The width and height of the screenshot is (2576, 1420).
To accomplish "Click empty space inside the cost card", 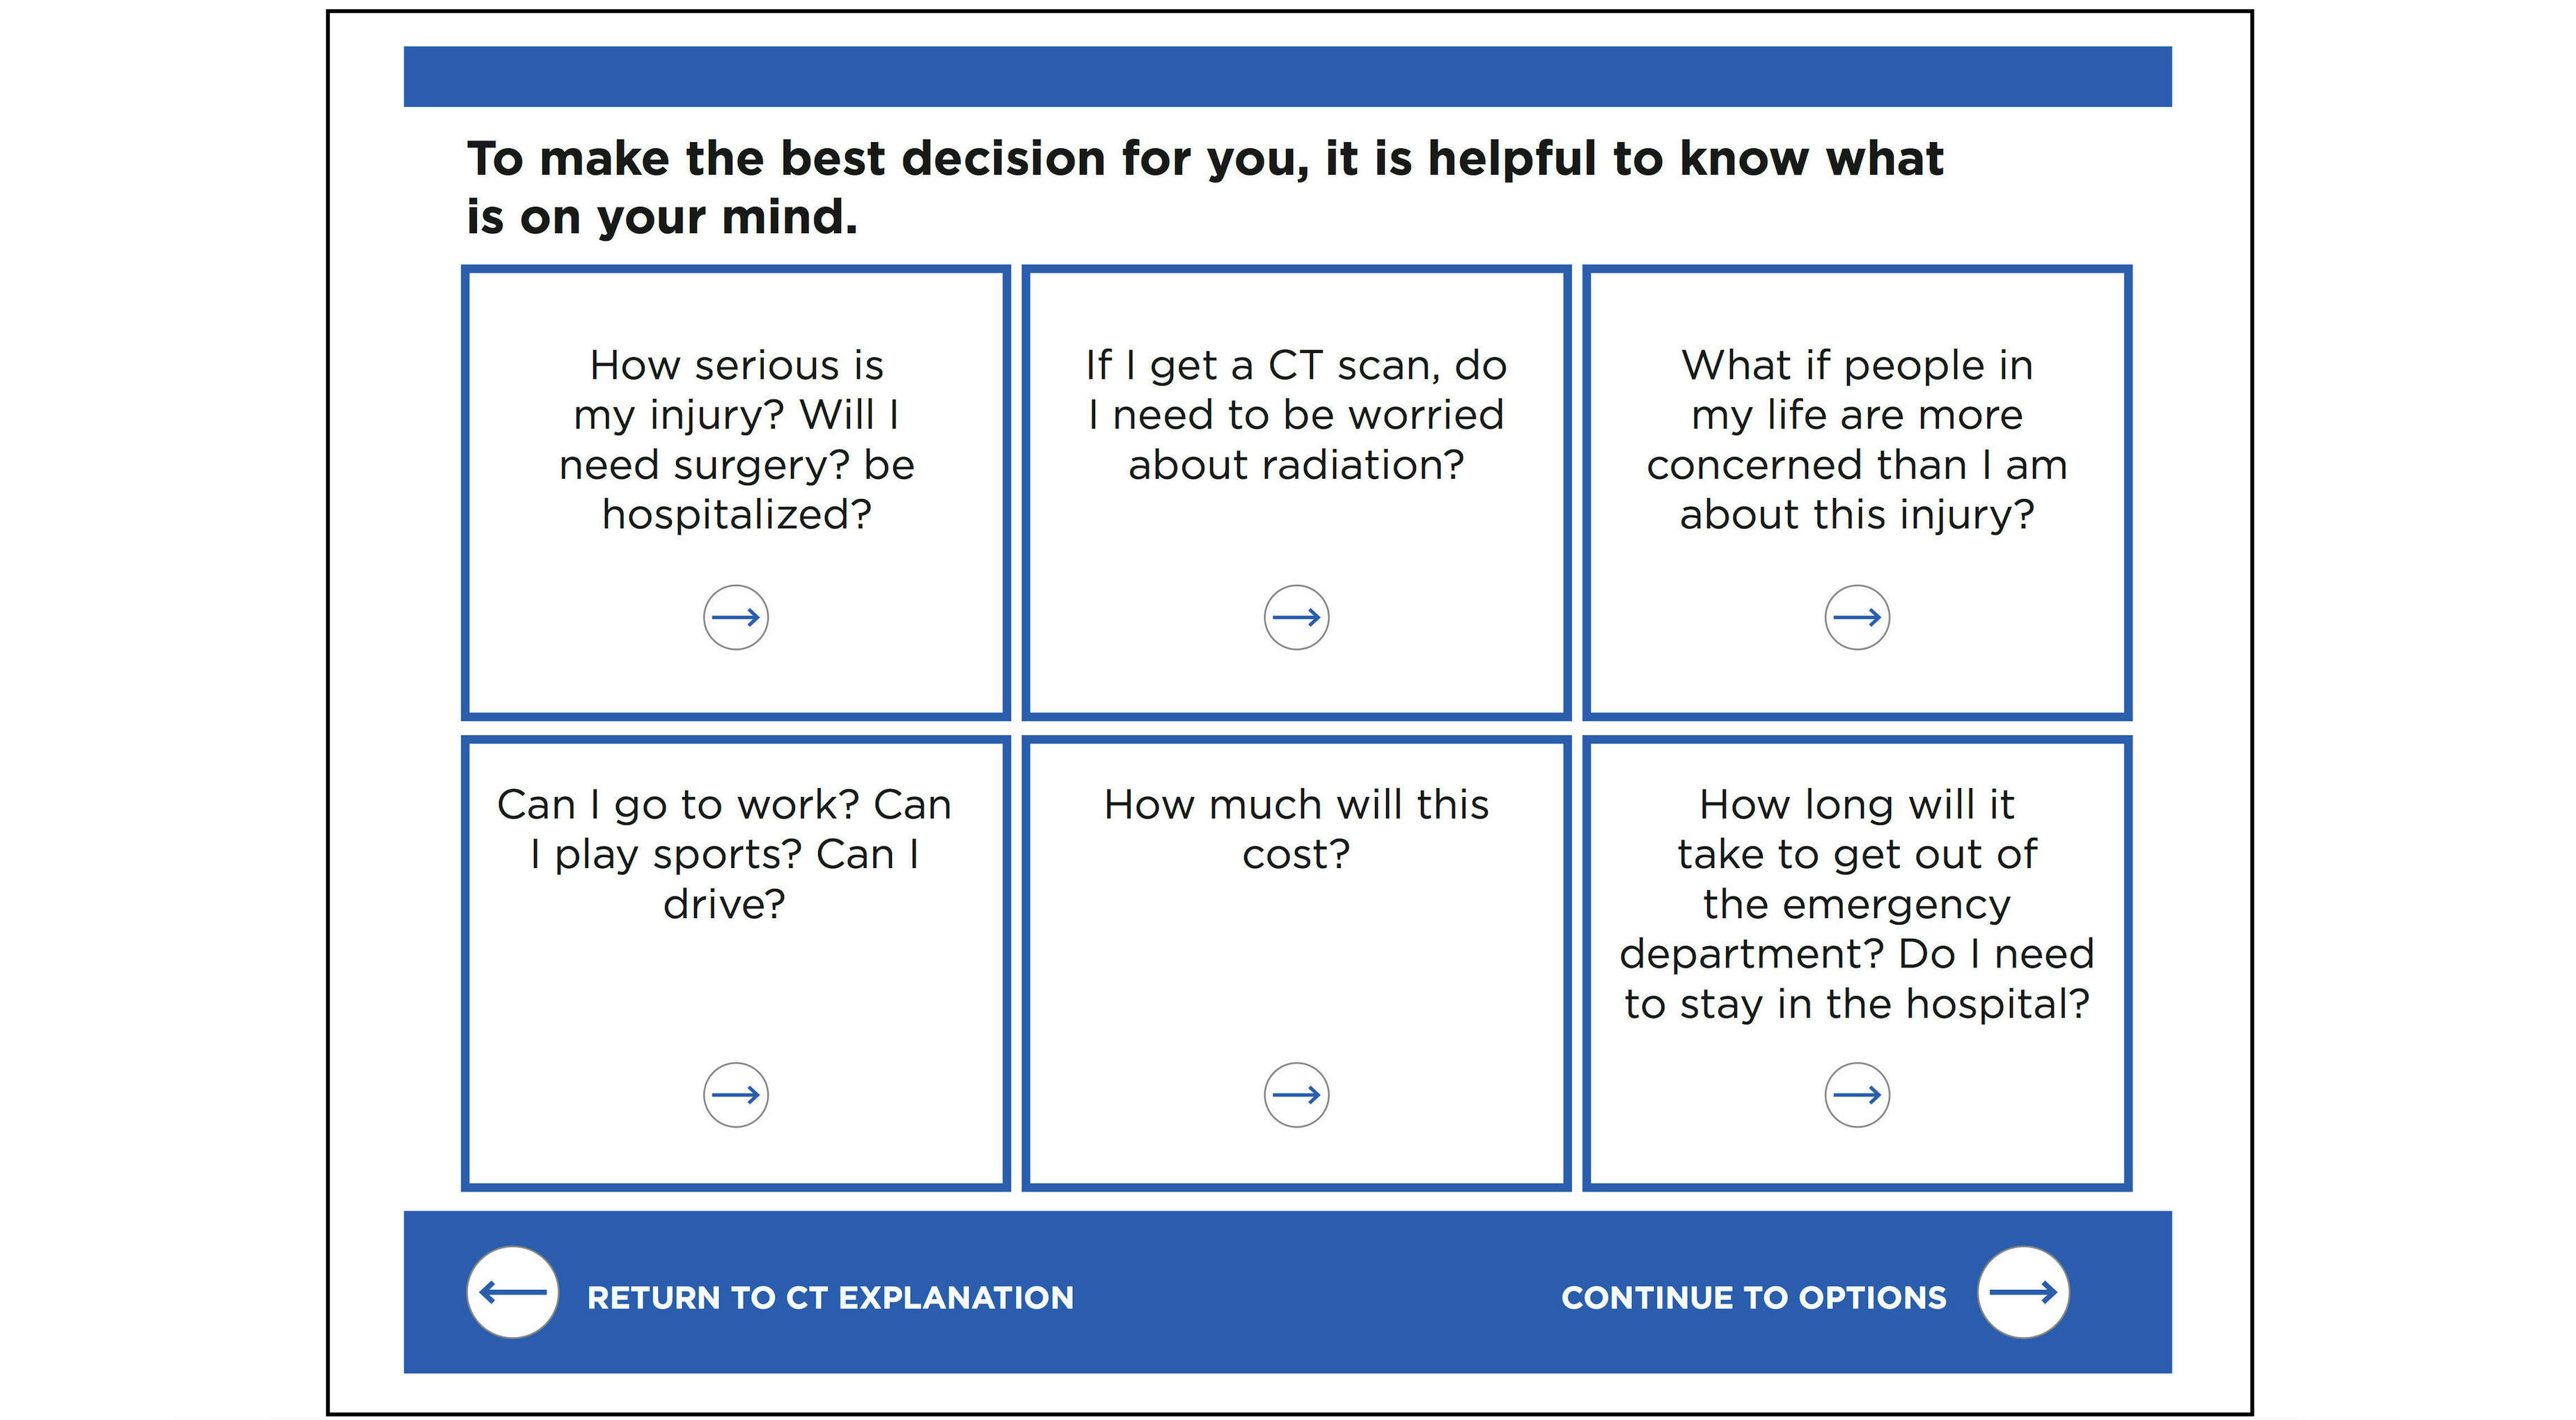I will point(1296,970).
